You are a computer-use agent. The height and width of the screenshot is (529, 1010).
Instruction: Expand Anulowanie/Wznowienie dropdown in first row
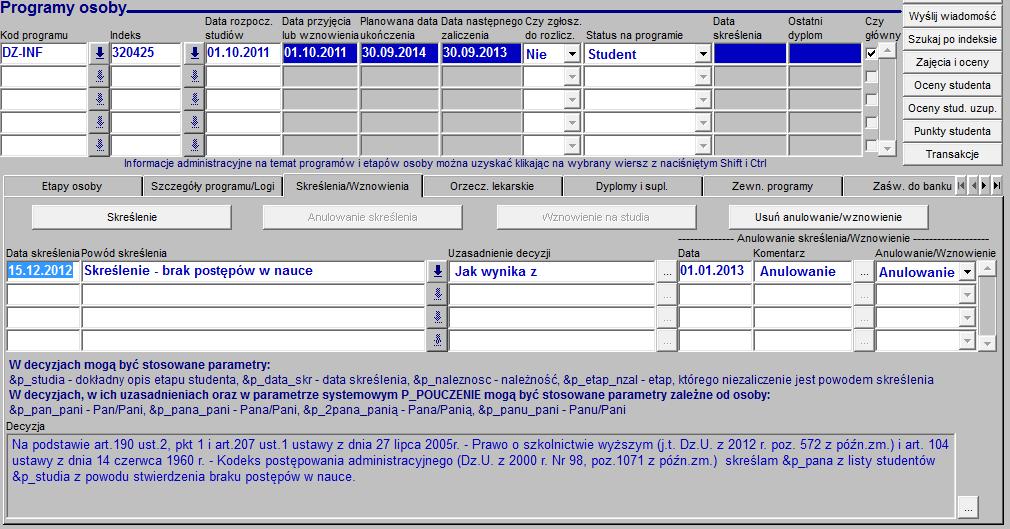pyautogui.click(x=967, y=272)
